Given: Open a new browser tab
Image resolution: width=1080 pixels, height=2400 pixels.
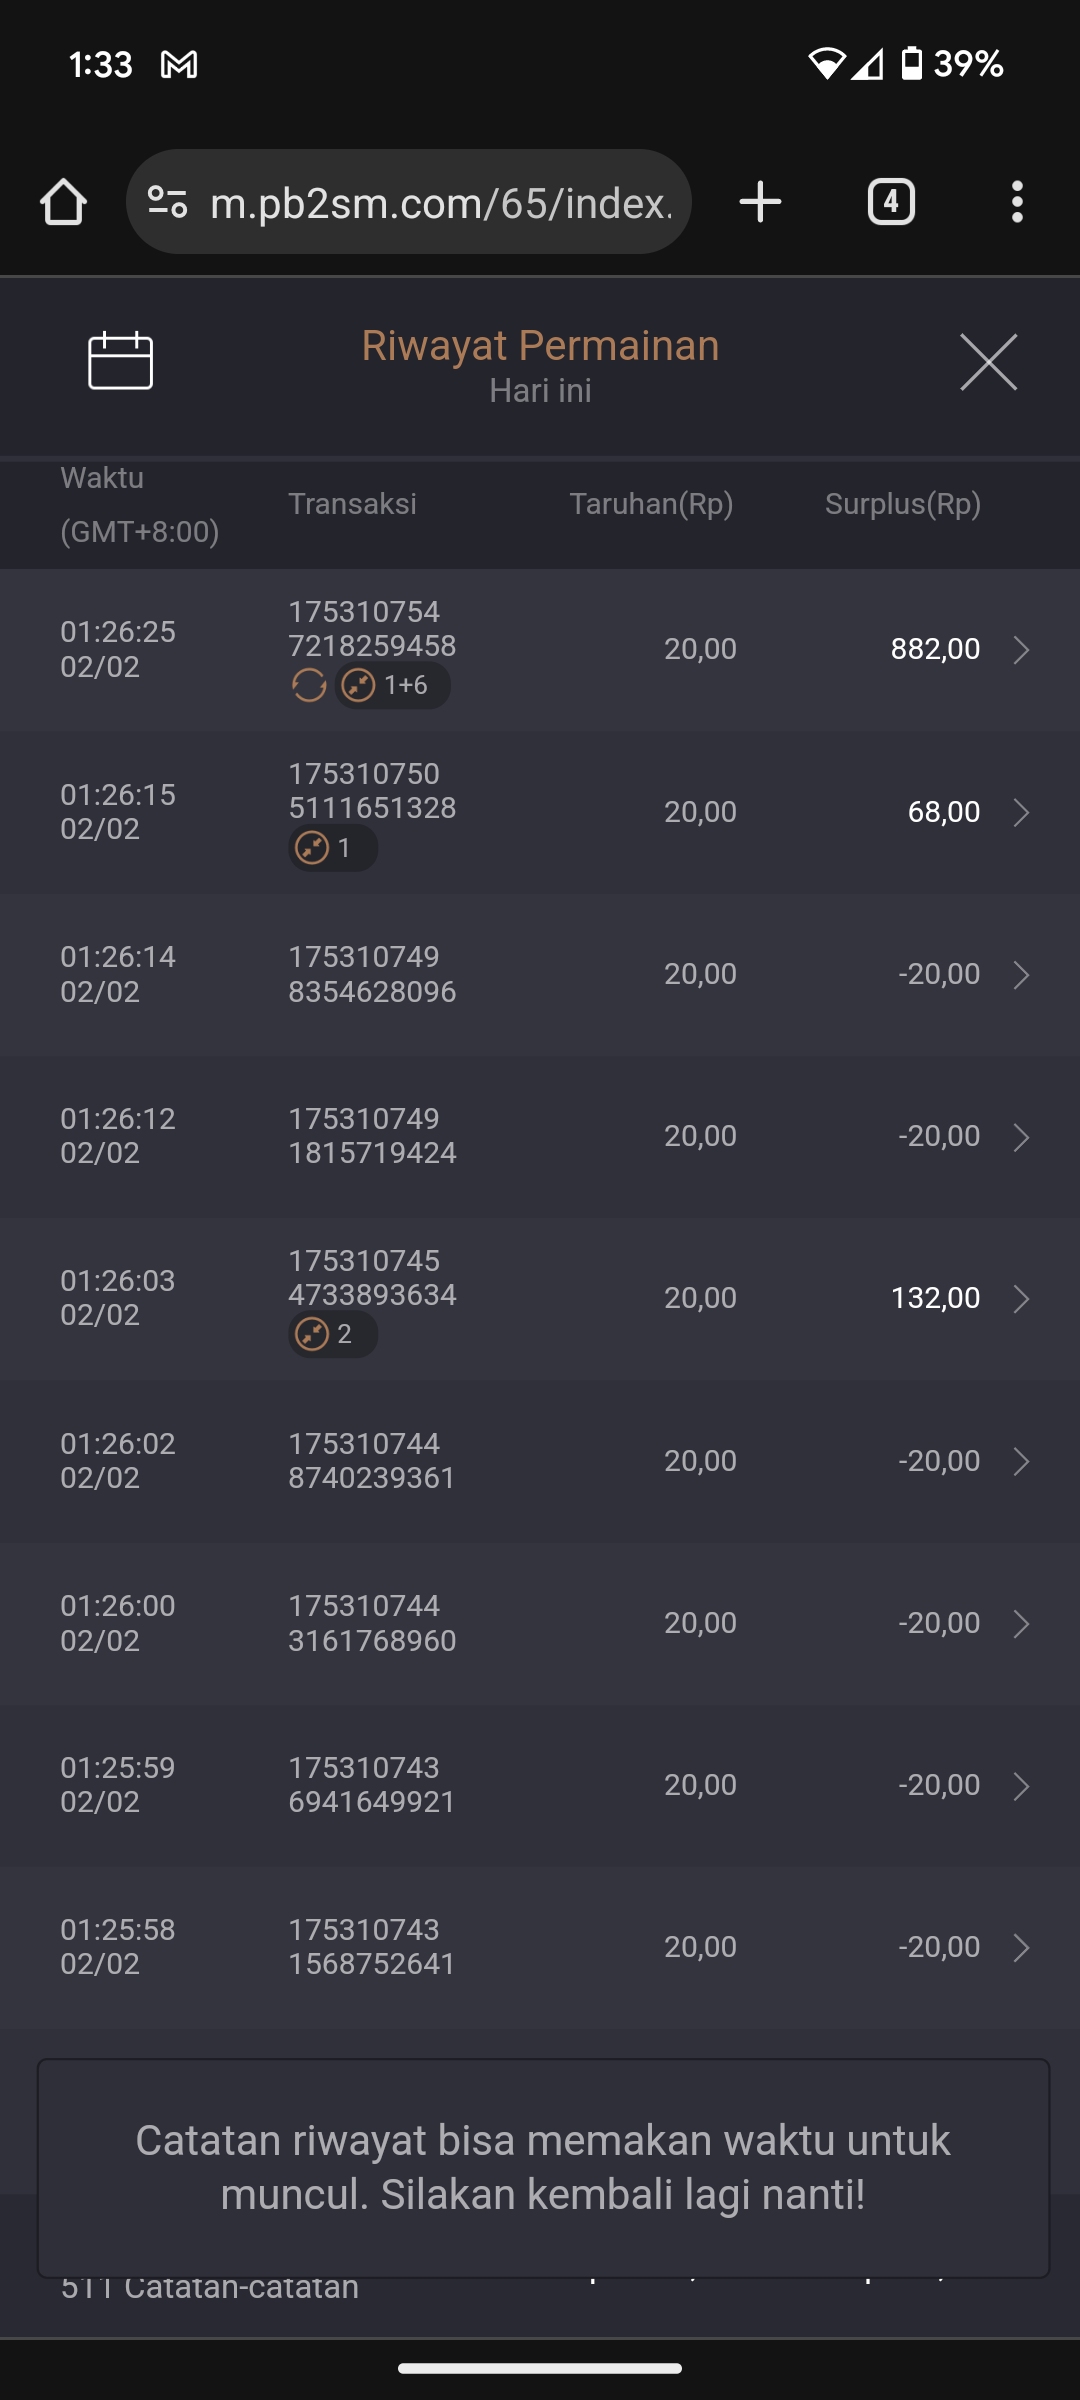Looking at the screenshot, I should tap(760, 202).
